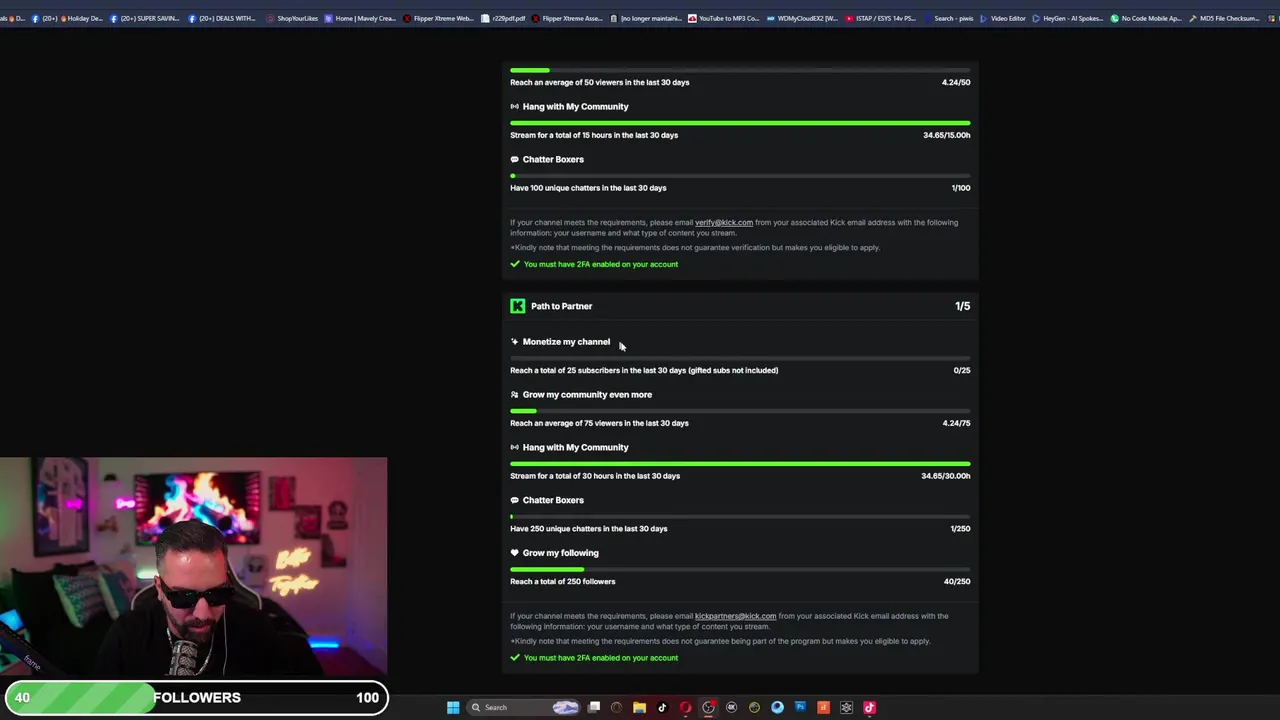Open the OBS Studio taskbar icon
Image resolution: width=1280 pixels, height=720 pixels.
pyautogui.click(x=708, y=707)
